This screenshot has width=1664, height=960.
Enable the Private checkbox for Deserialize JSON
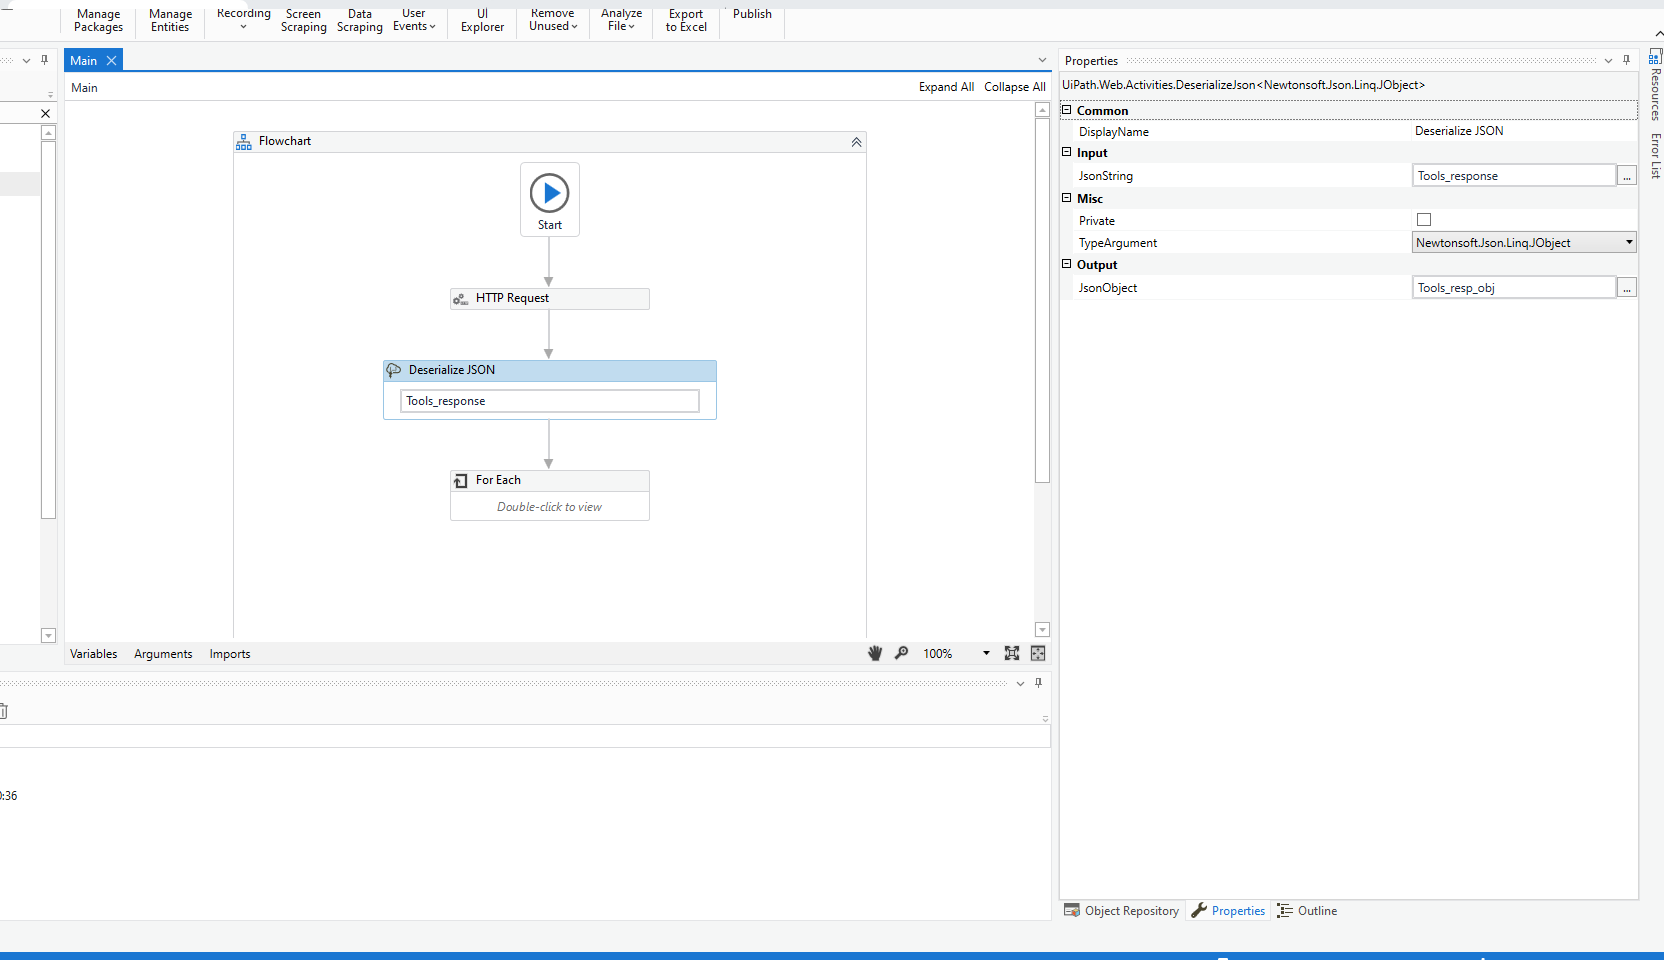click(1423, 219)
